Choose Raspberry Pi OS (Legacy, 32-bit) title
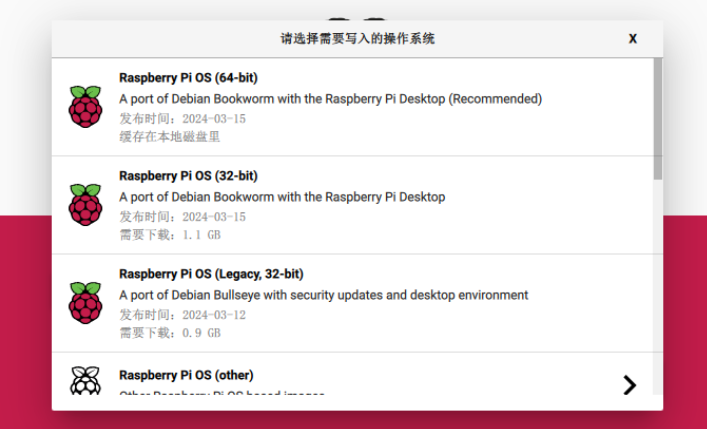 [211, 274]
